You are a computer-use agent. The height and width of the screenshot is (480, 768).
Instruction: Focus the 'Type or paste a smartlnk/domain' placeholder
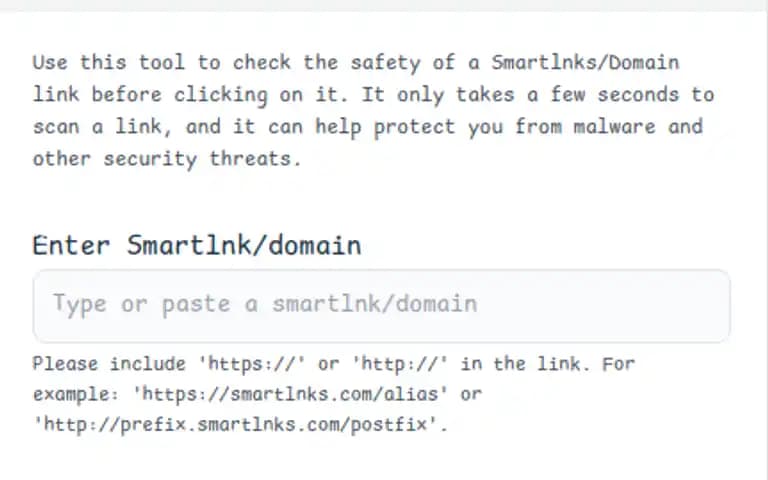click(x=265, y=304)
